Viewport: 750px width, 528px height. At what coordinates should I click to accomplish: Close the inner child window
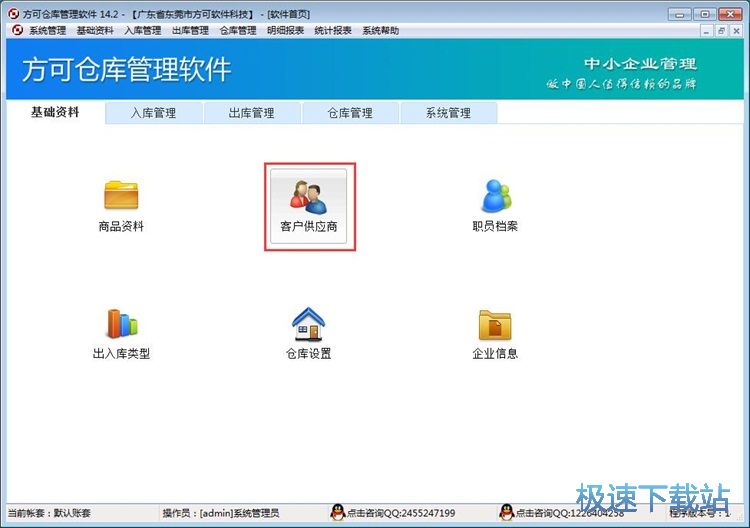click(x=736, y=31)
